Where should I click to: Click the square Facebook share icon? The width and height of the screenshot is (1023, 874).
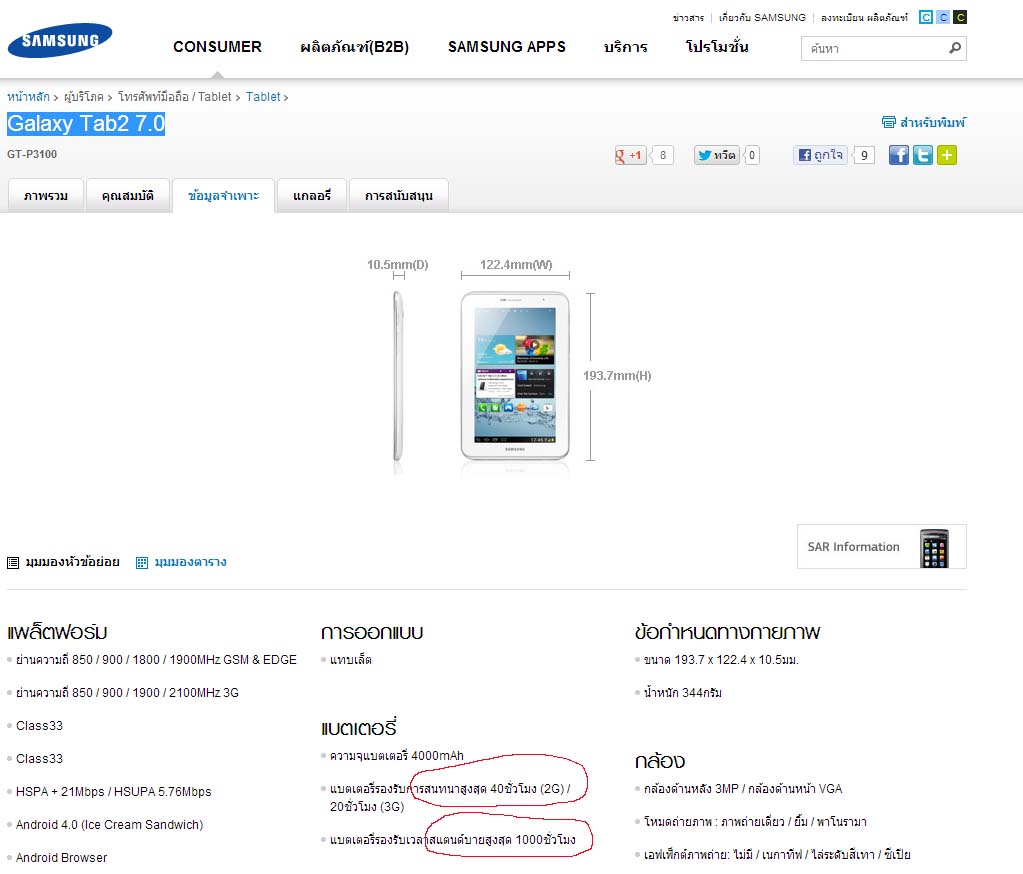[898, 155]
